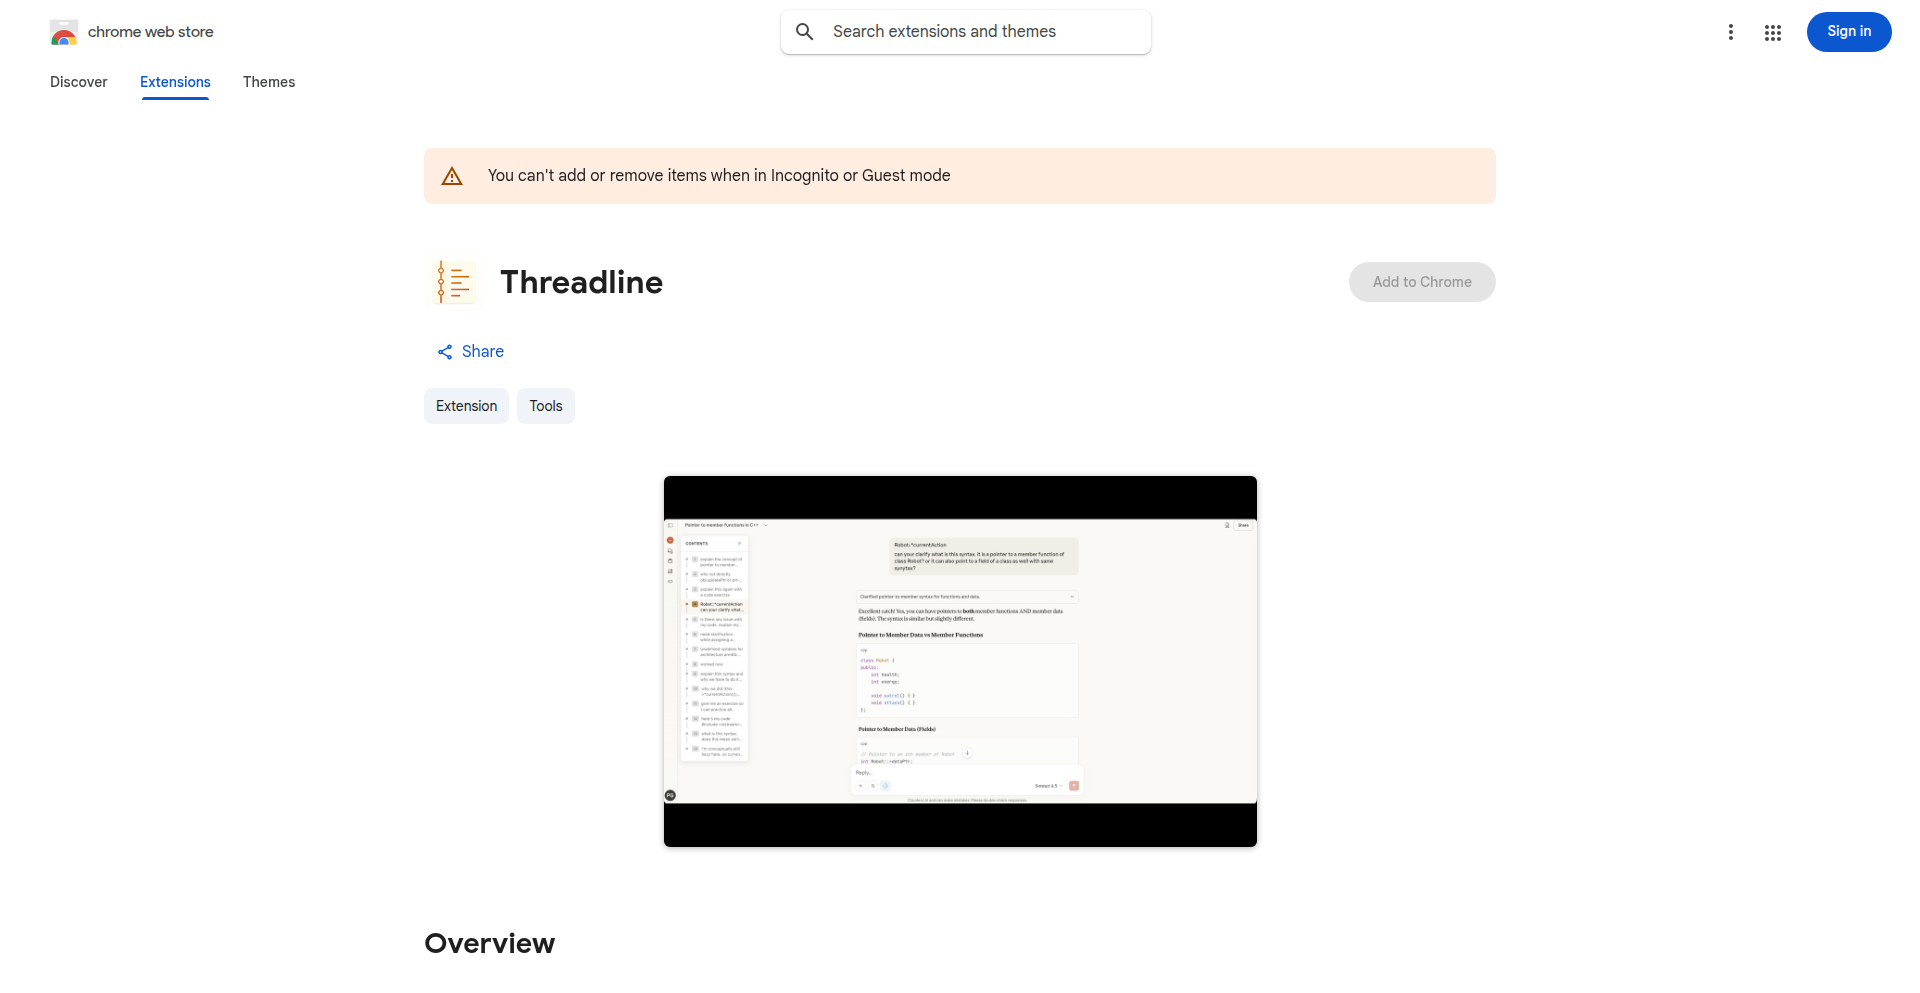Click the Incognito mode warning banner

click(x=959, y=175)
